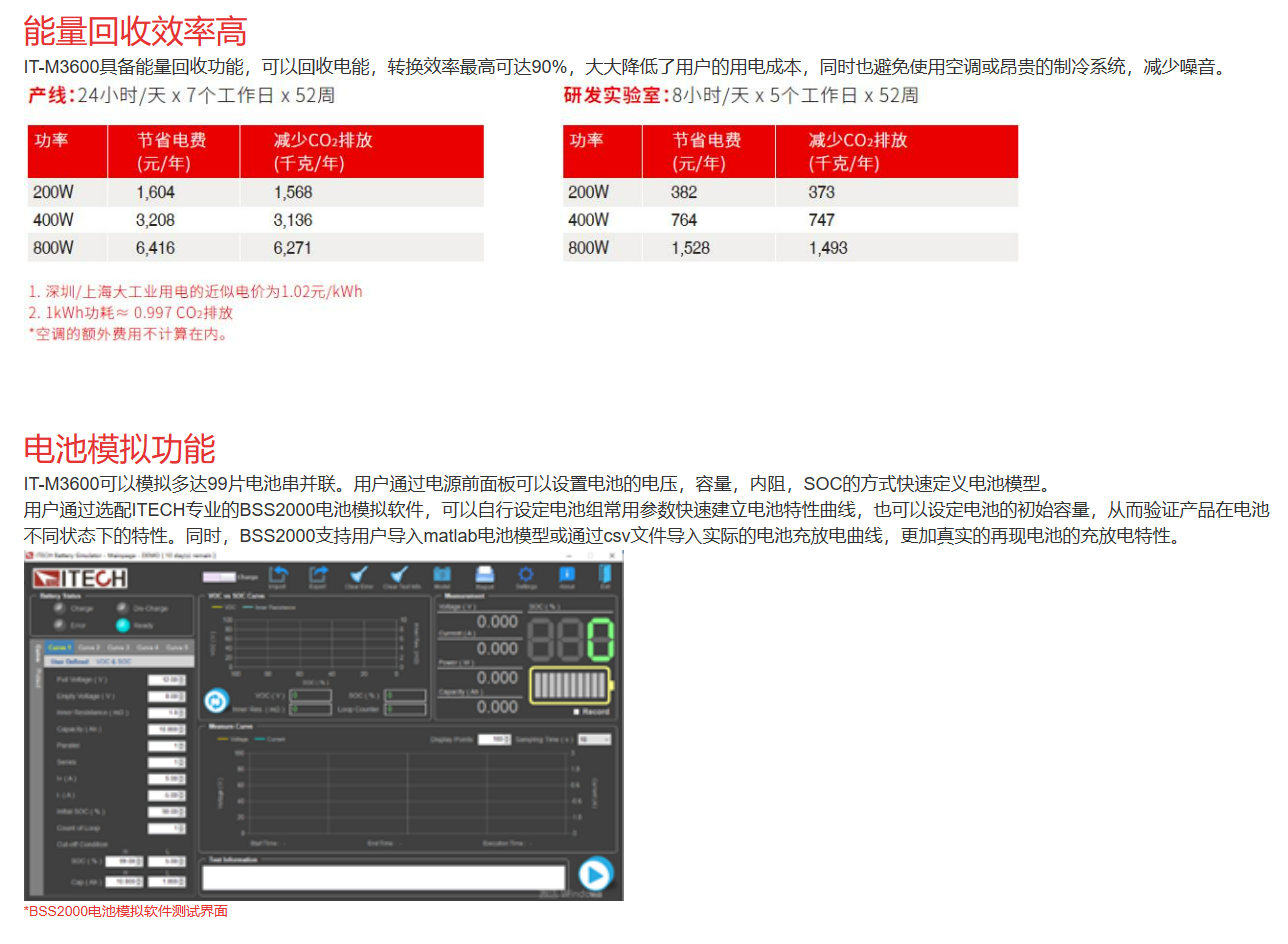Click the 能量回收效率高 heading
1288x944 pixels.
point(136,31)
